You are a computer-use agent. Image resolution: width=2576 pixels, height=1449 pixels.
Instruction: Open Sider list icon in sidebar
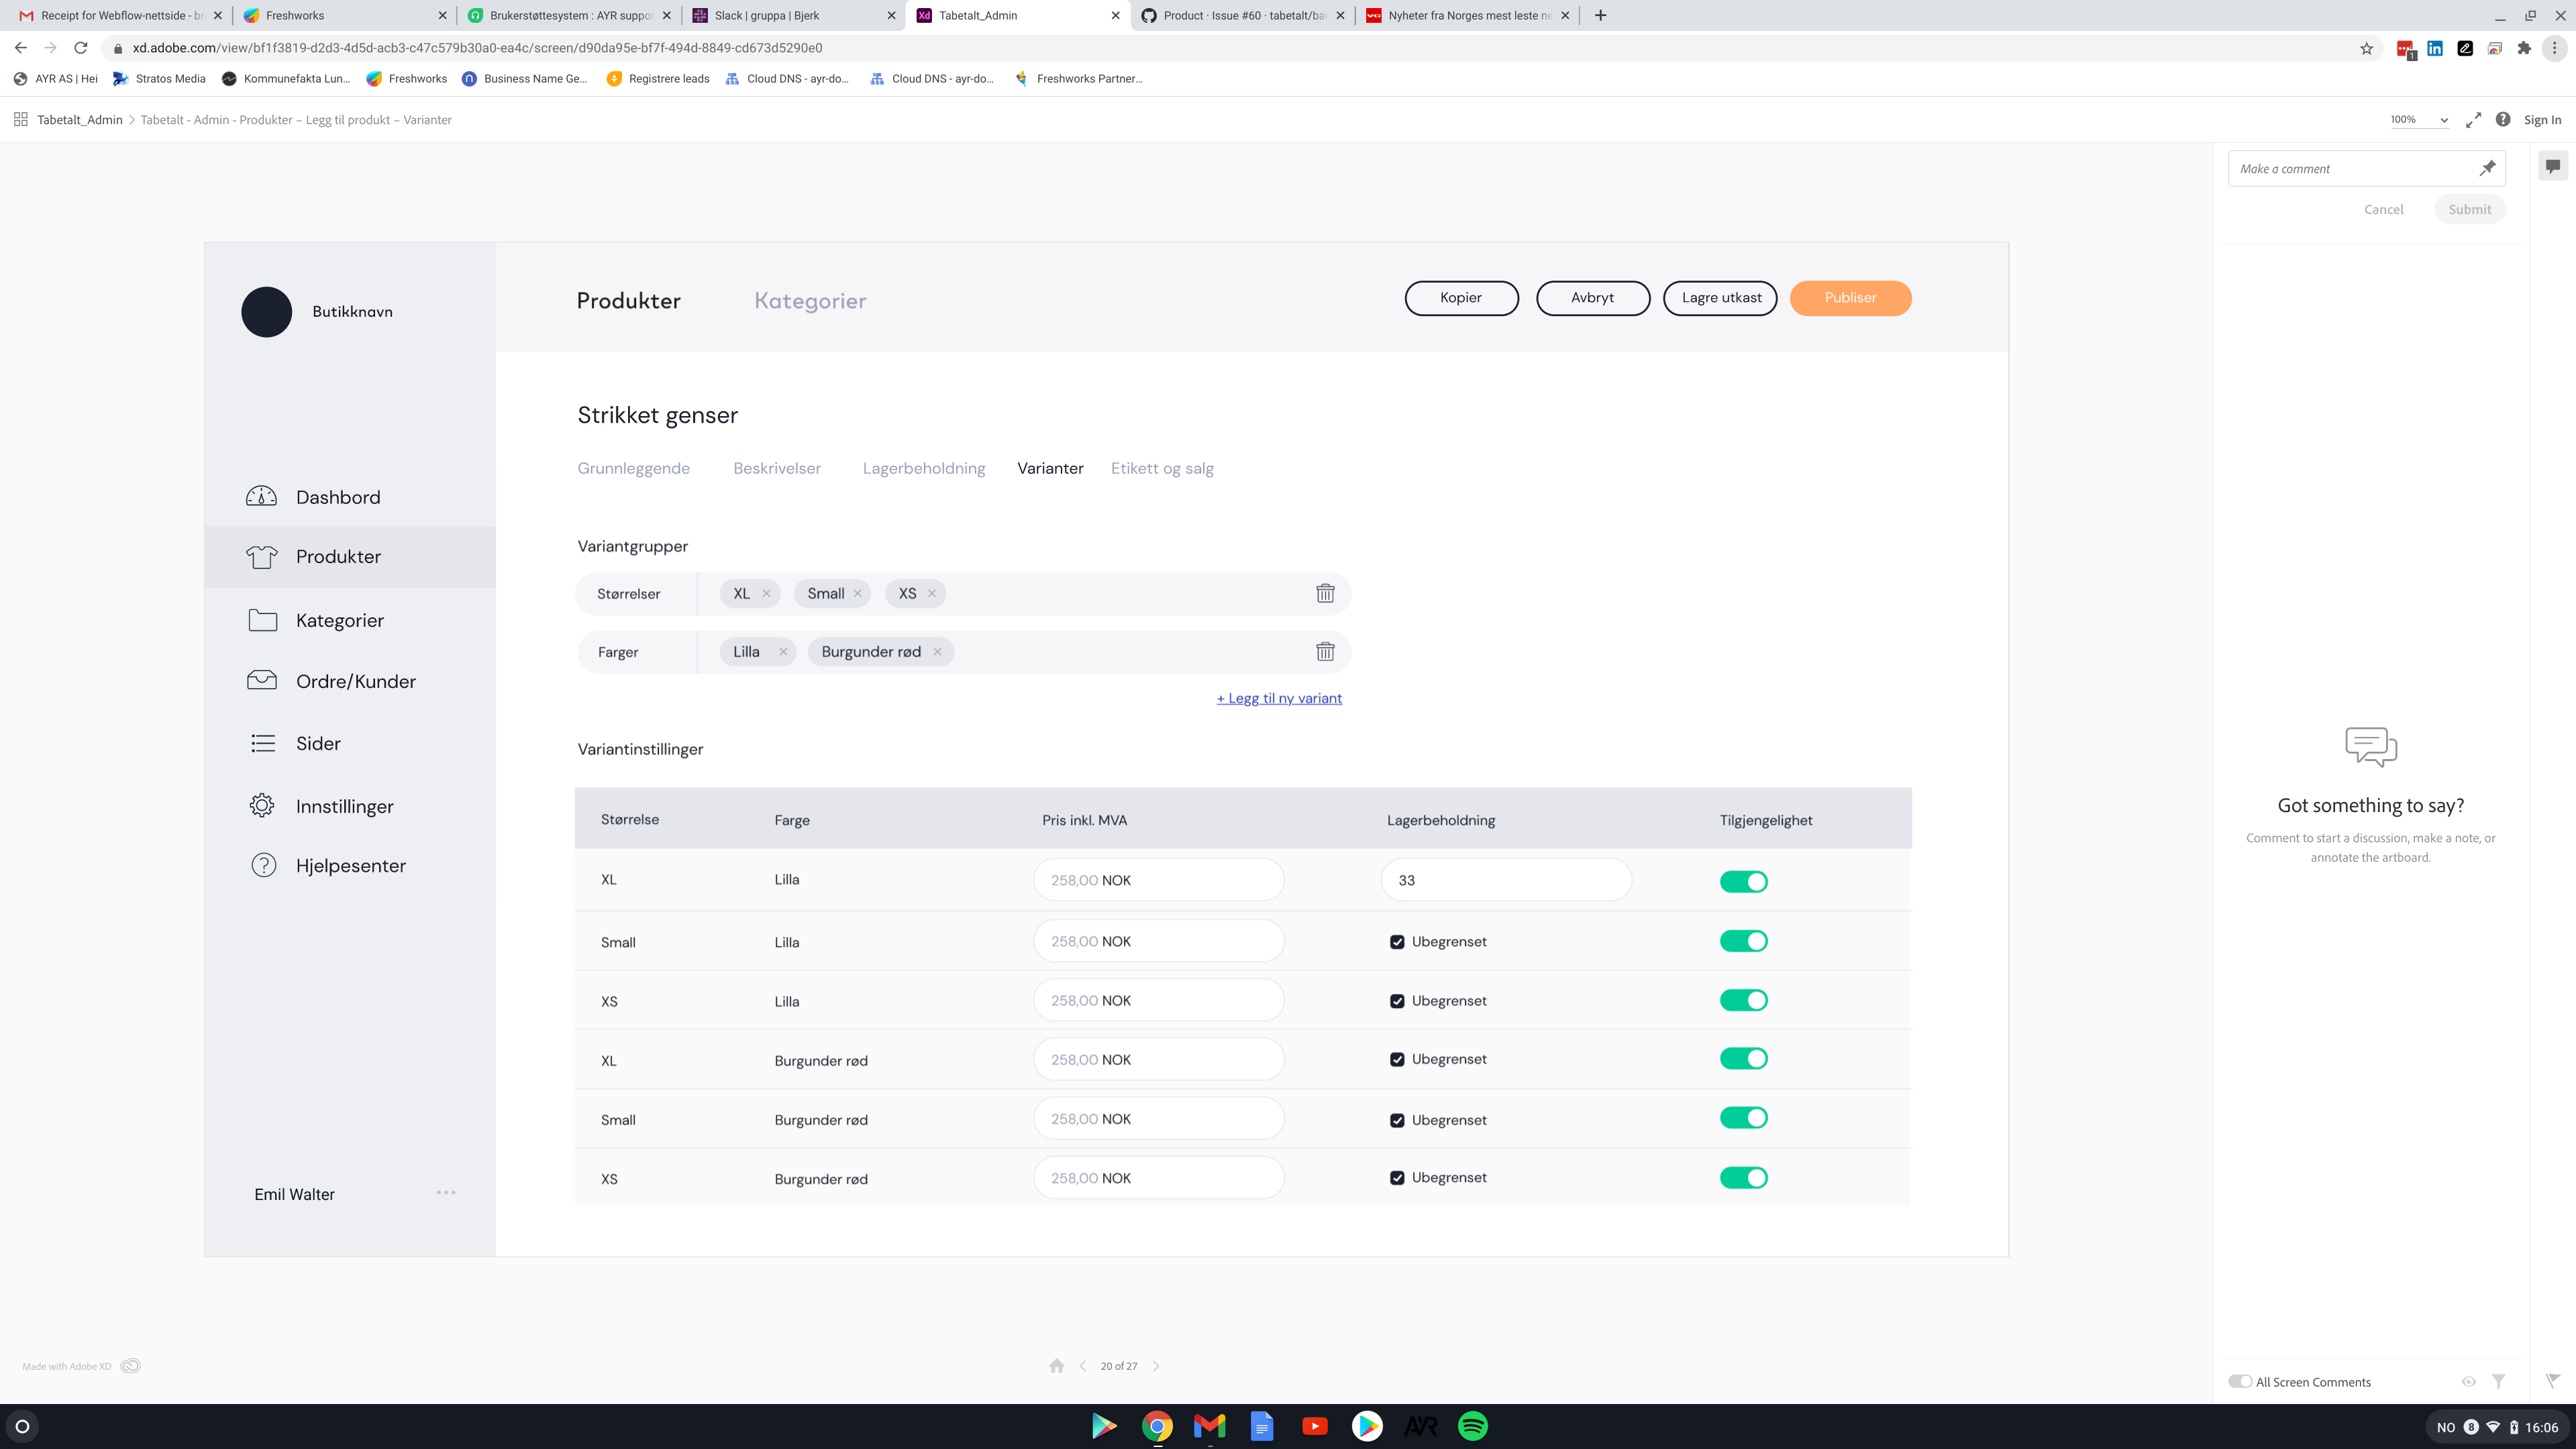pos(262,743)
